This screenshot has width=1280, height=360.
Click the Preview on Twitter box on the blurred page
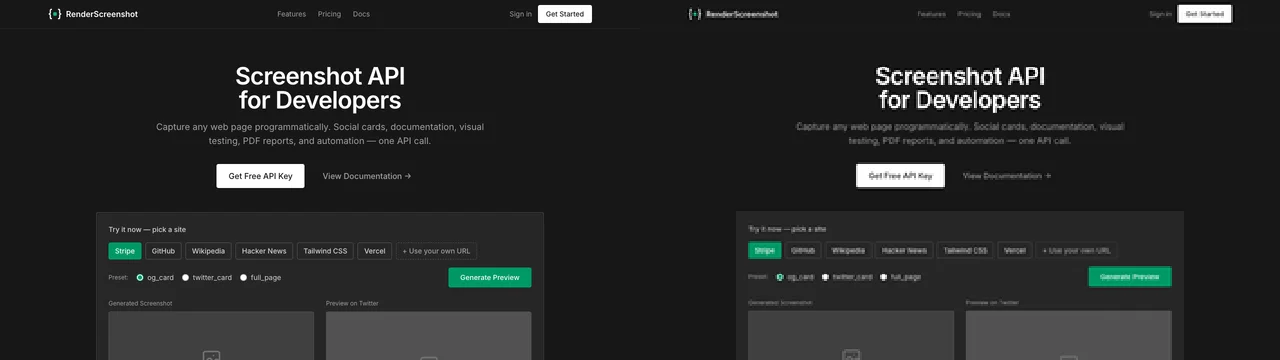1068,336
